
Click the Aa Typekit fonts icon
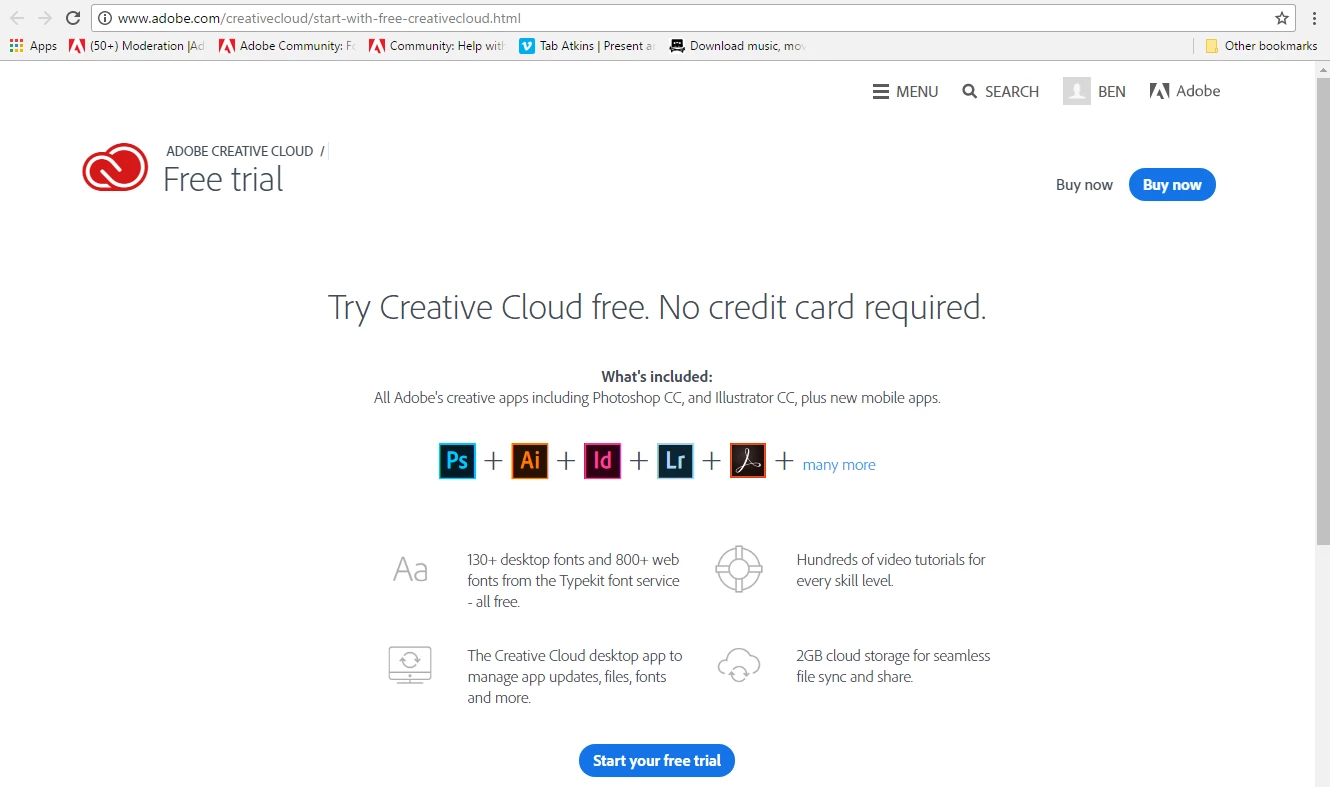pos(410,569)
